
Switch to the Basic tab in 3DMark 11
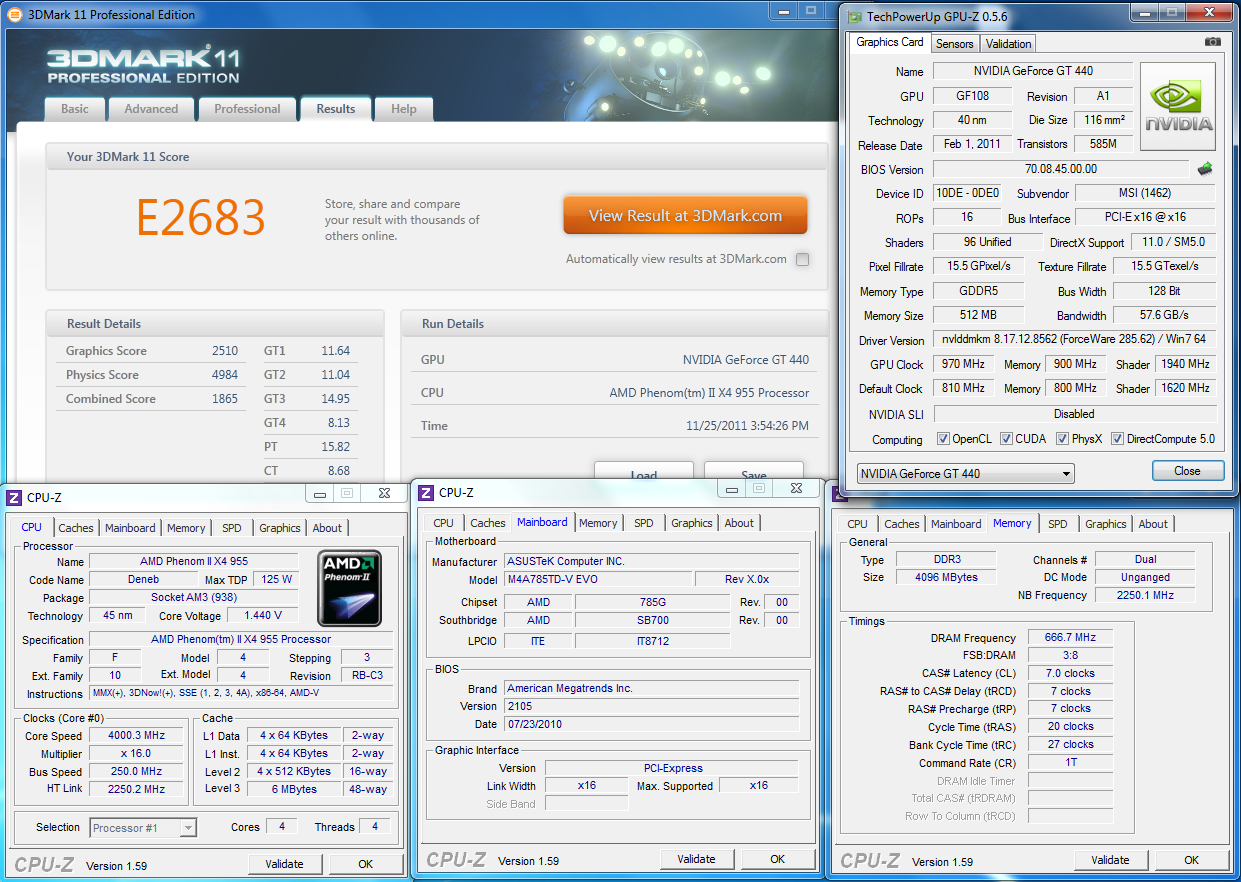pyautogui.click(x=75, y=109)
